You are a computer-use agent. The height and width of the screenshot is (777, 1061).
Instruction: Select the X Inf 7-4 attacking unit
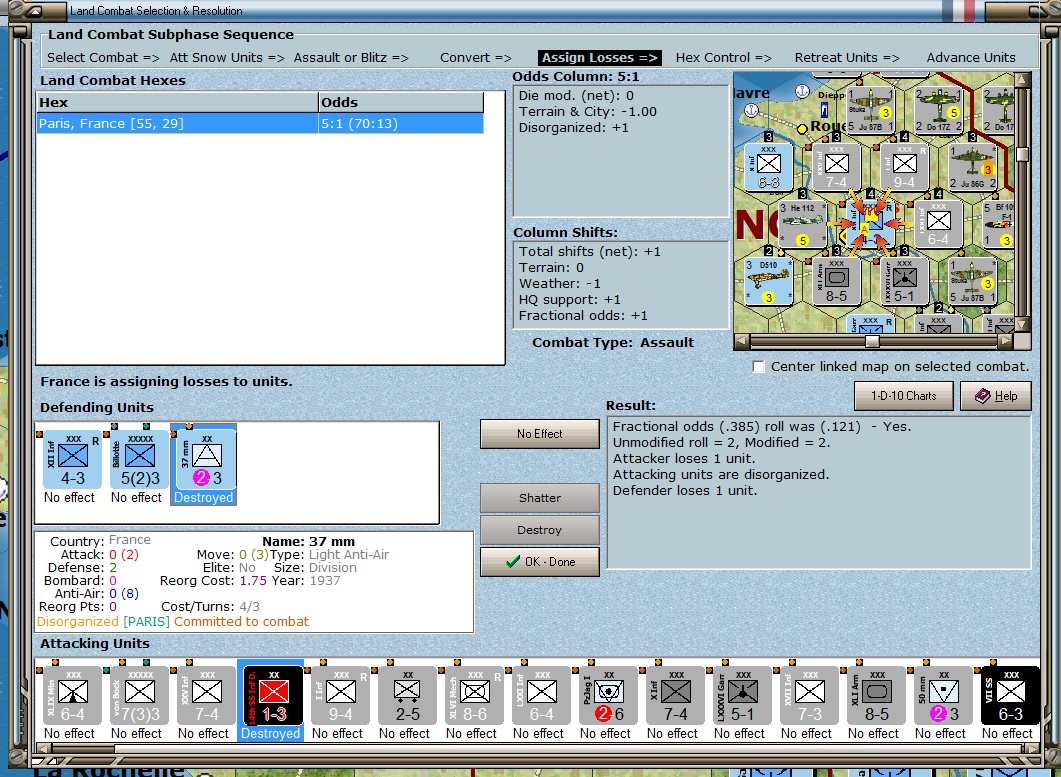[x=675, y=696]
